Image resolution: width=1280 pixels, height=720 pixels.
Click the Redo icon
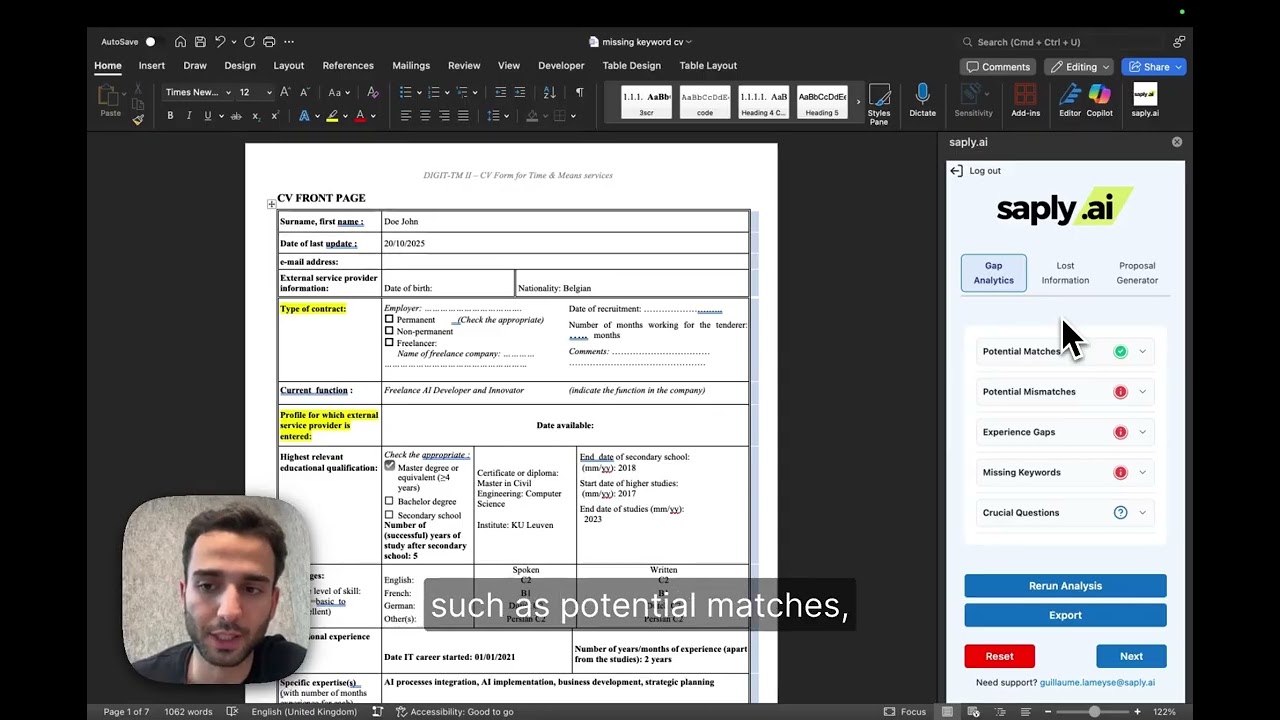coord(249,42)
